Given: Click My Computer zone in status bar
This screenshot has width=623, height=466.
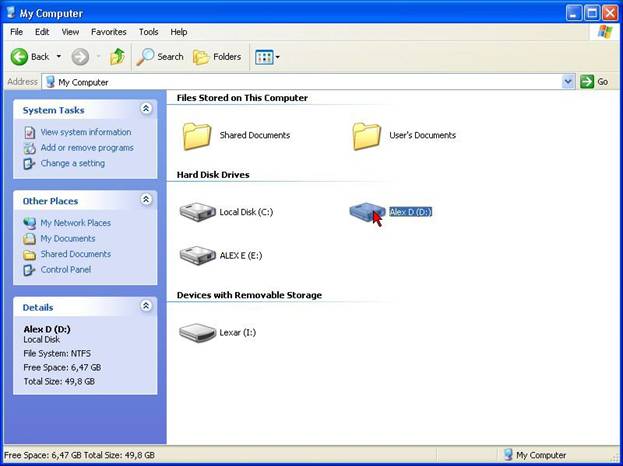Looking at the screenshot, I should (534, 455).
